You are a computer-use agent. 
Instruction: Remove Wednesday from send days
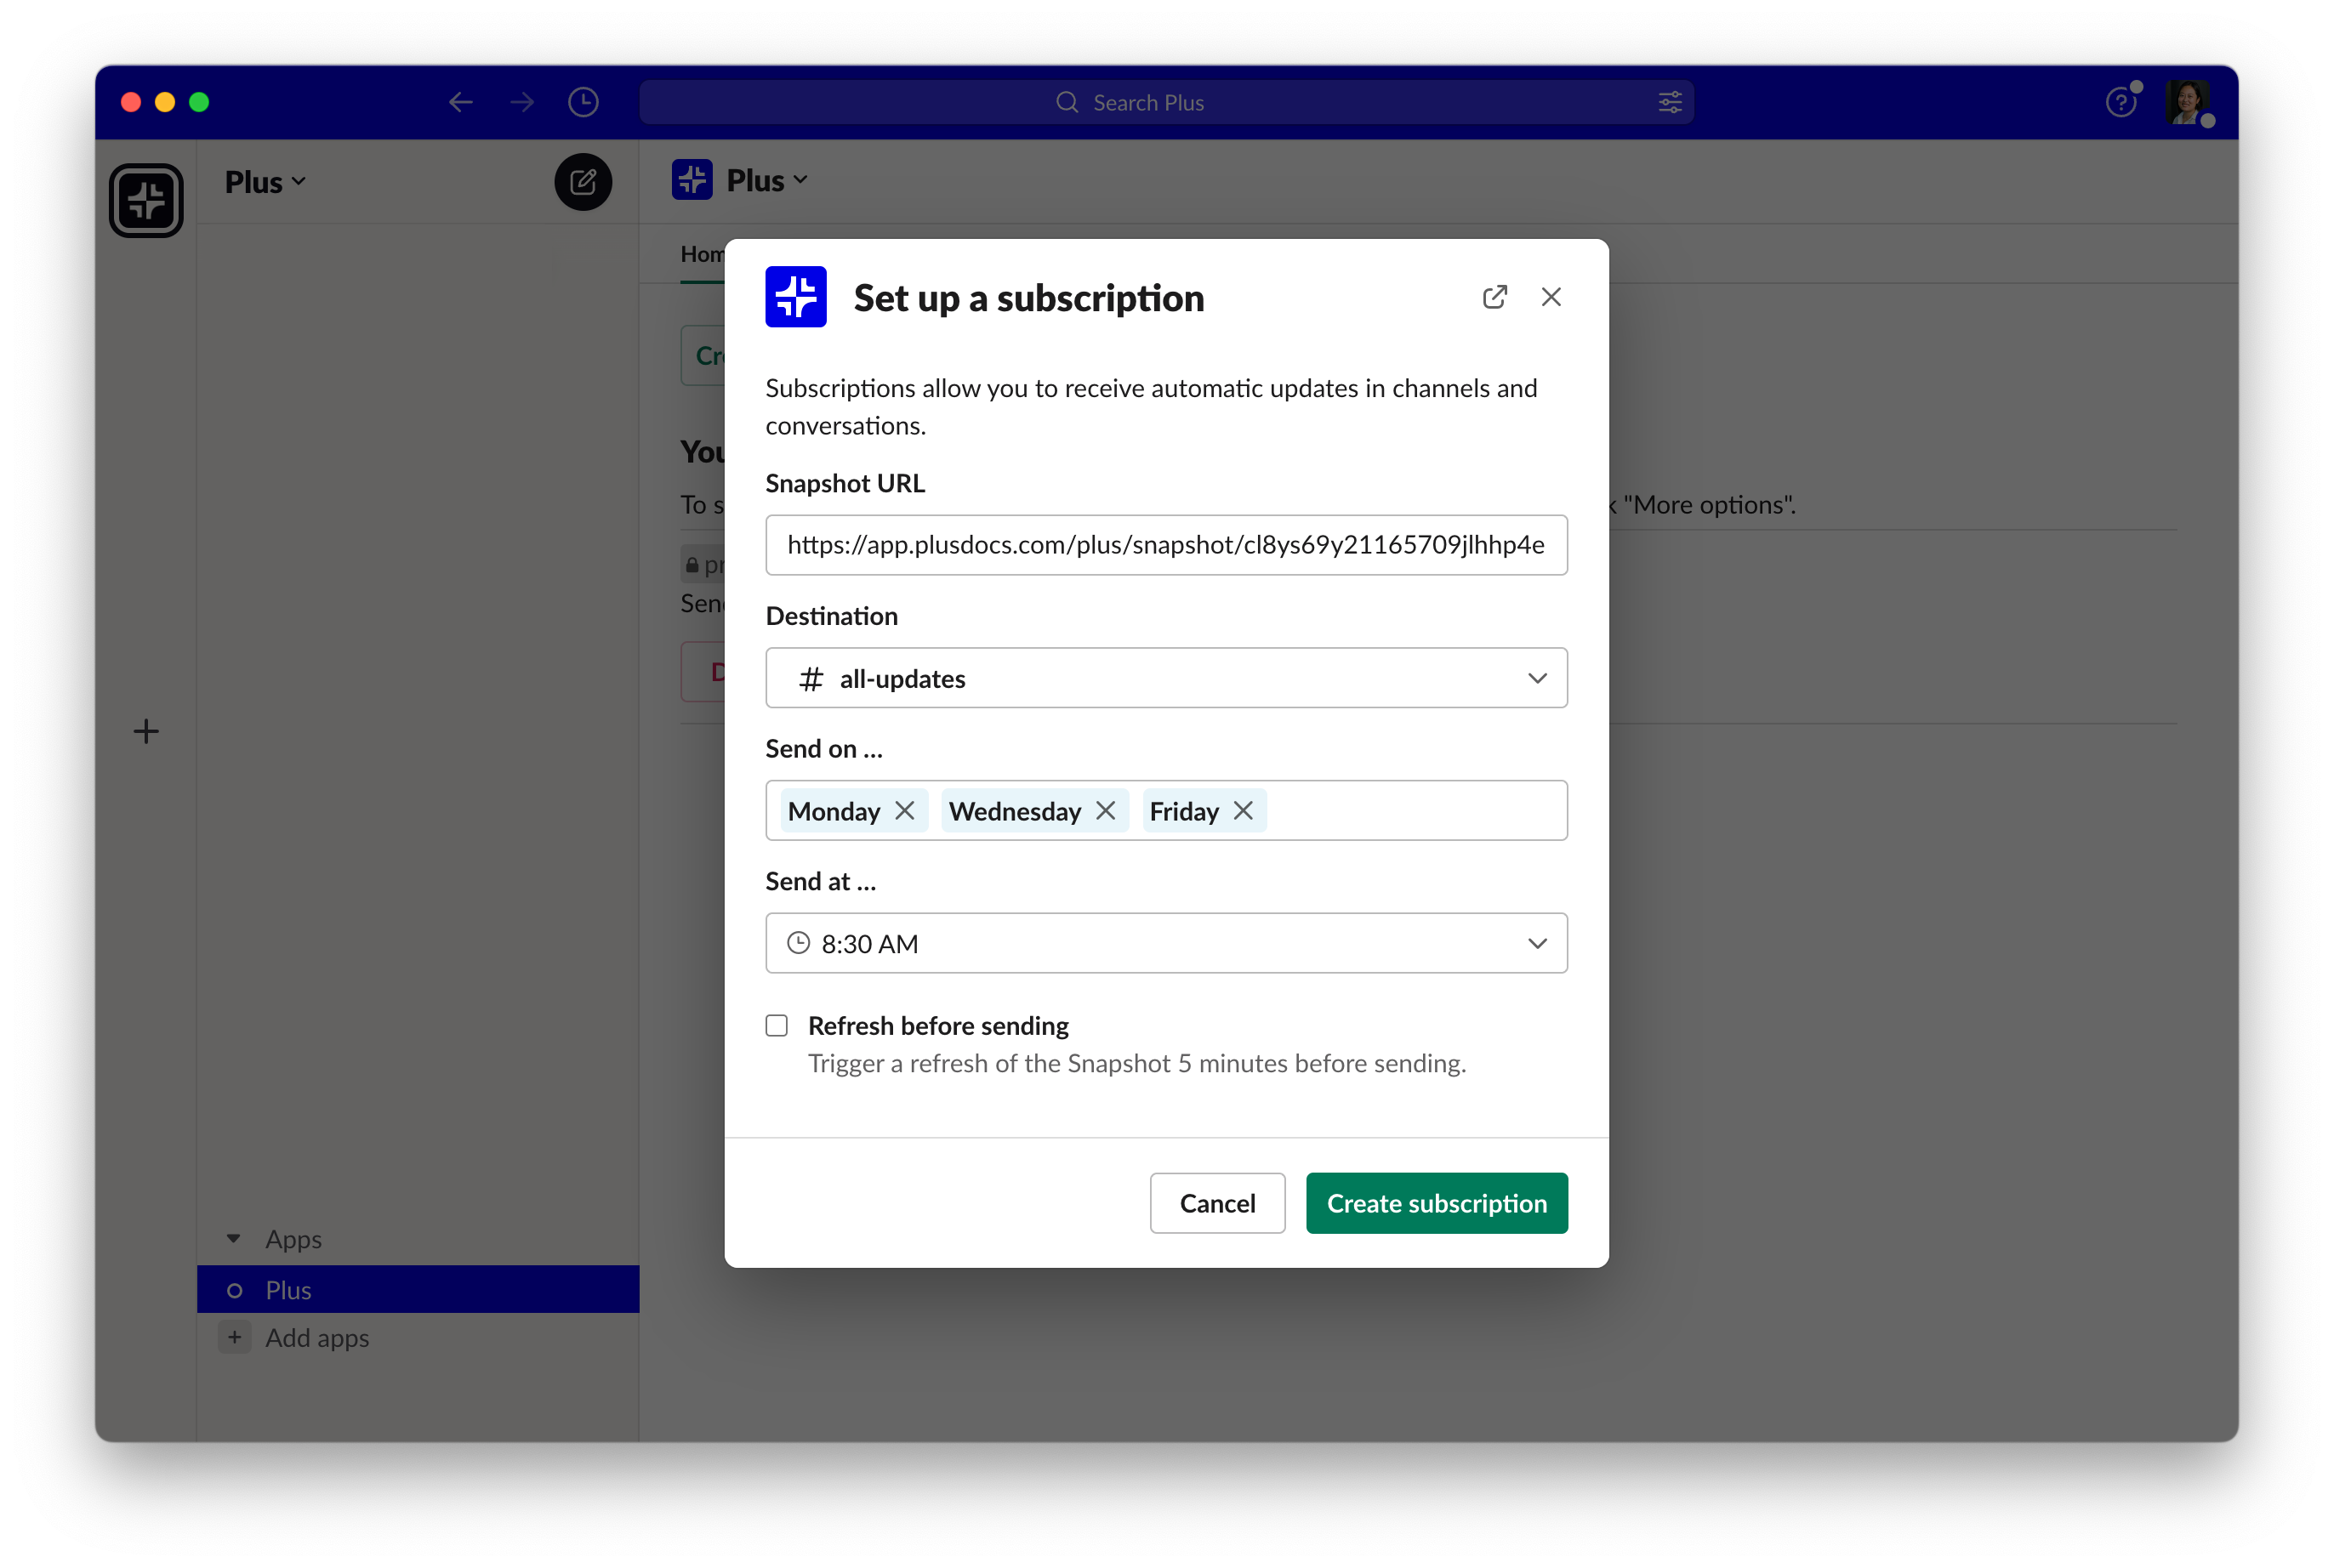1106,811
